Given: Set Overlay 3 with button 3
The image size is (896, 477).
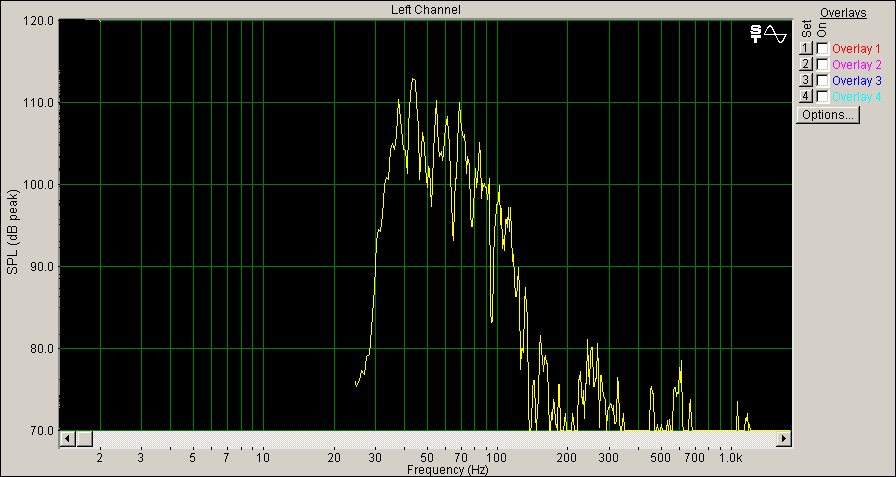Looking at the screenshot, I should pyautogui.click(x=806, y=81).
